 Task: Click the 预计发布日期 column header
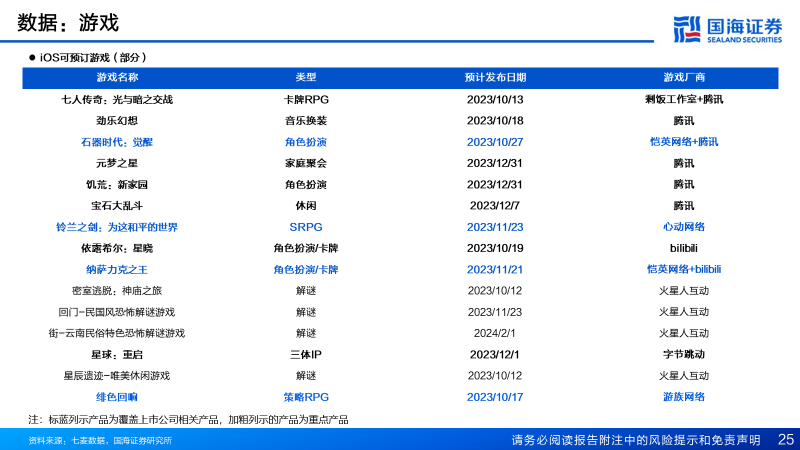click(x=495, y=78)
